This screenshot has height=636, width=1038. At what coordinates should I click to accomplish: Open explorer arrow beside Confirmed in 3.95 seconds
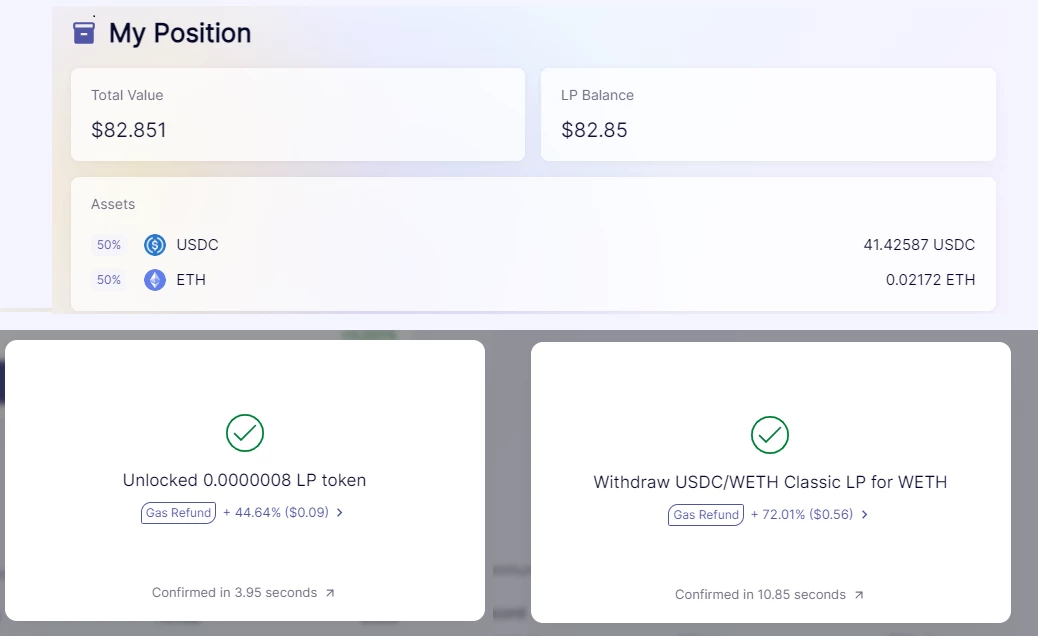click(x=330, y=593)
